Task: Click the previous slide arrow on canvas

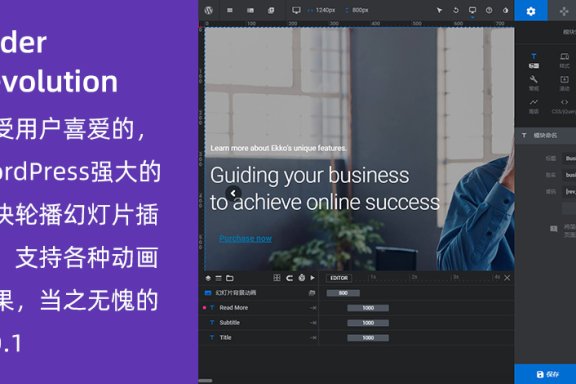Action: tap(233, 193)
